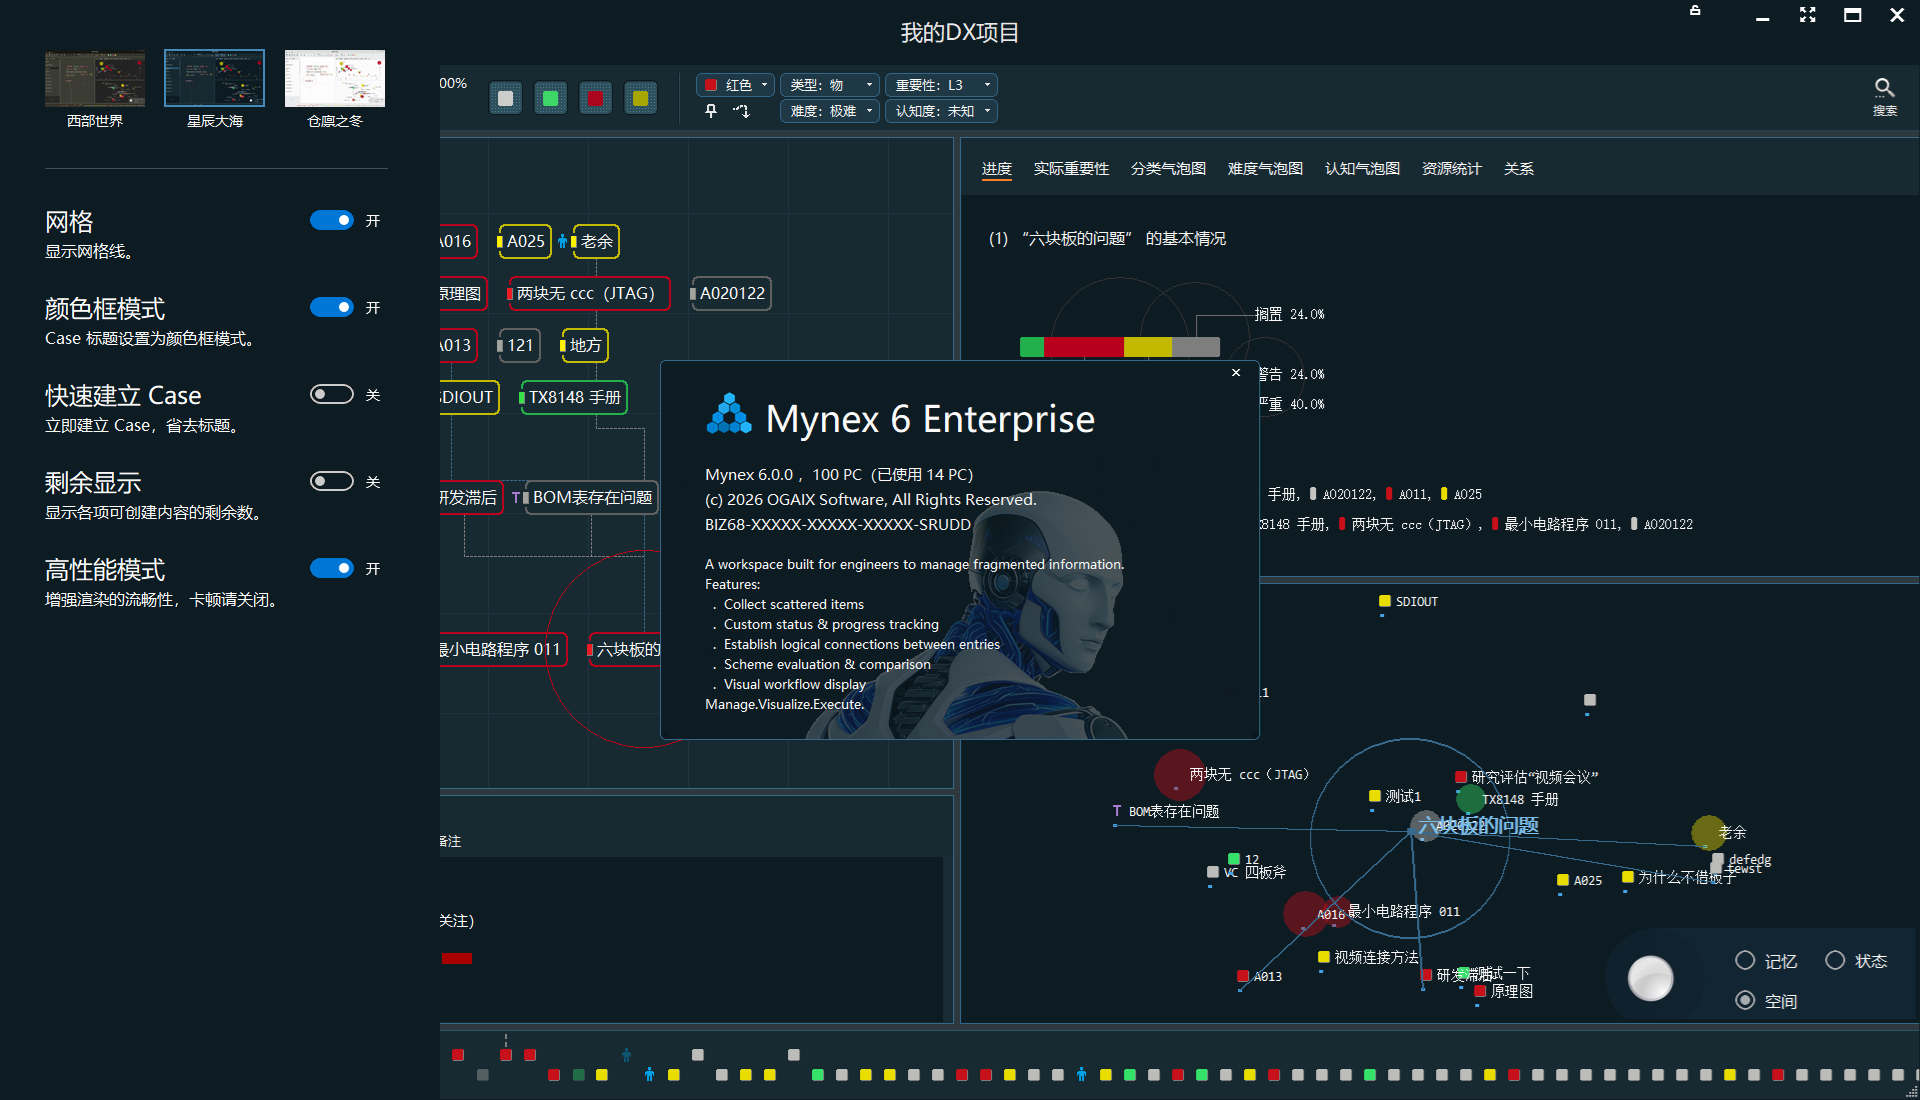Open the 重要性: L3 dropdown
Screen dimensions: 1920x1100
point(941,85)
